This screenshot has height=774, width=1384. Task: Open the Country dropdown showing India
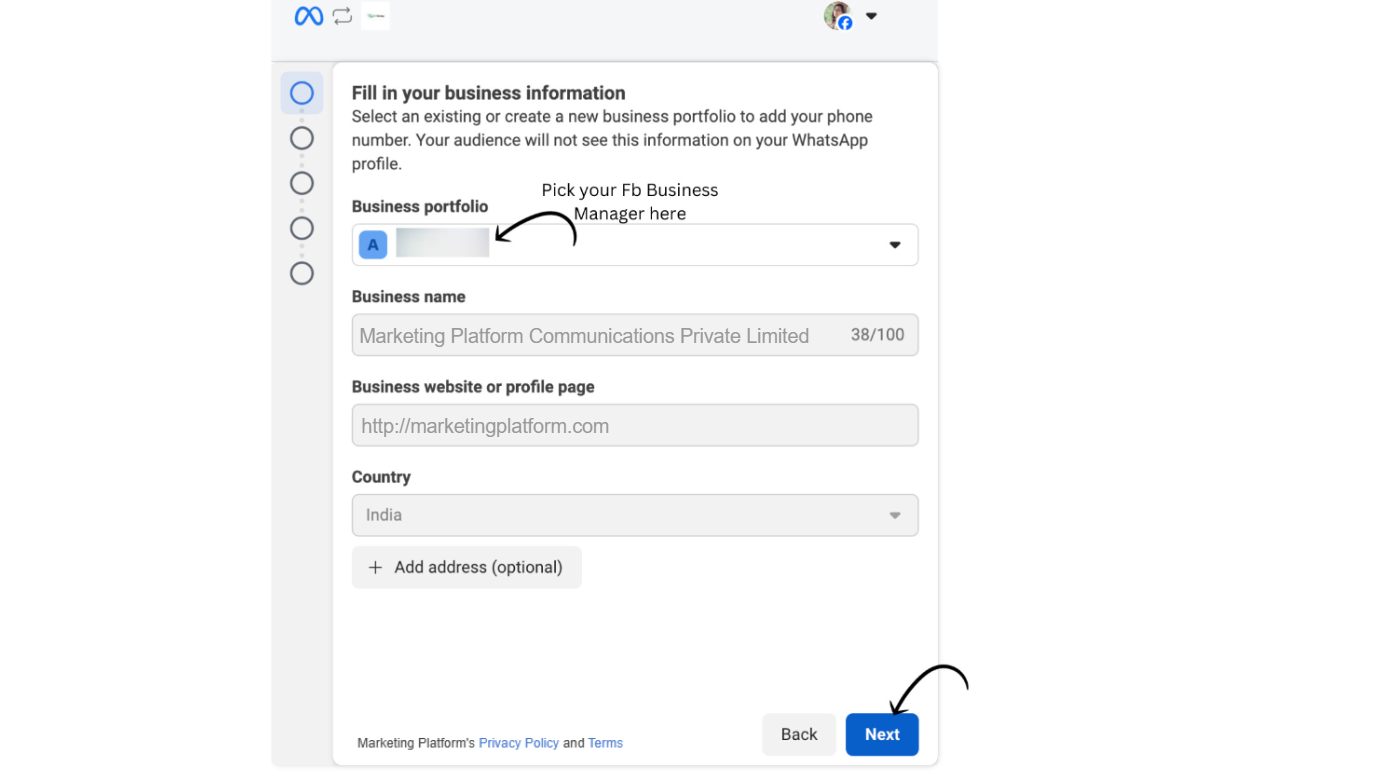(x=635, y=515)
